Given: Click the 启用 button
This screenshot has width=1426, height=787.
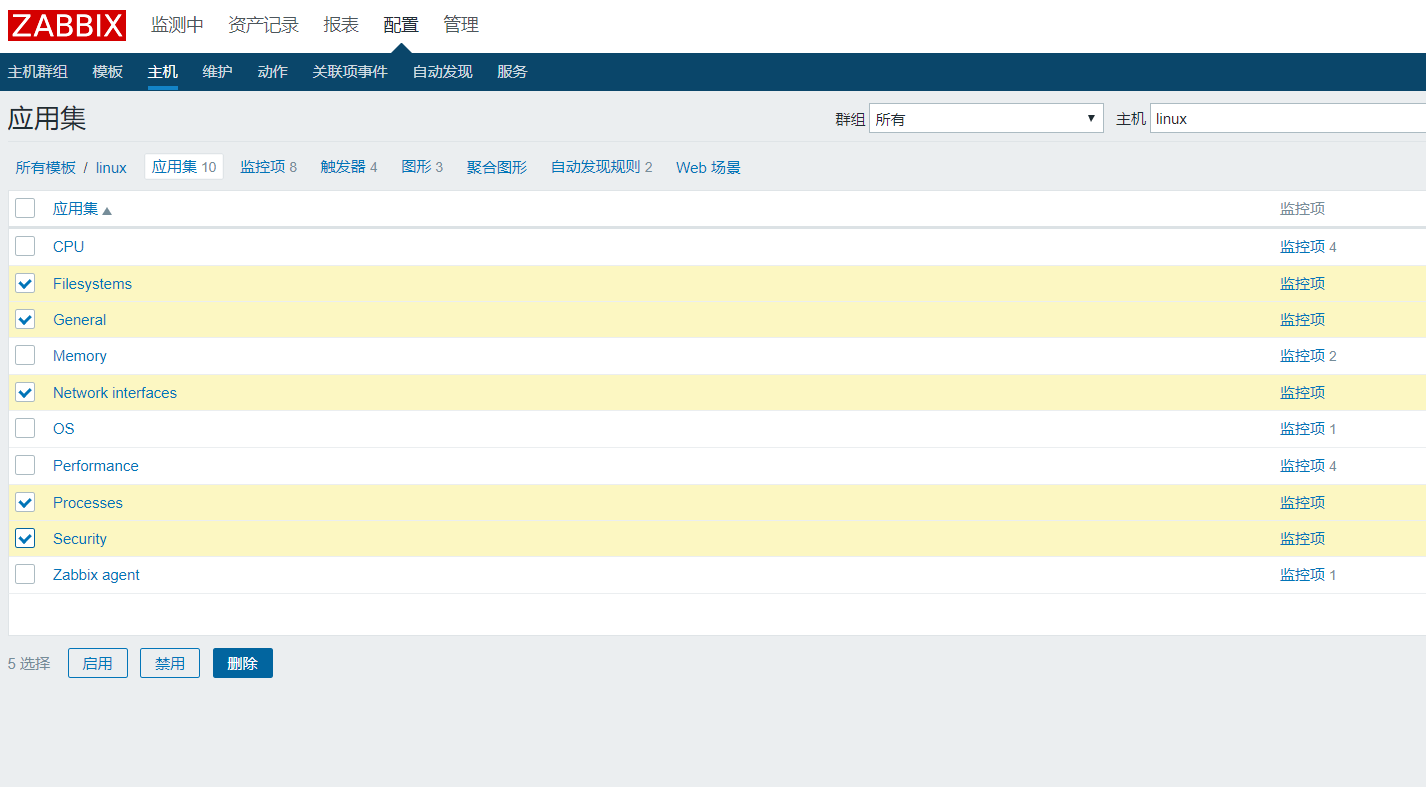Looking at the screenshot, I should [98, 663].
